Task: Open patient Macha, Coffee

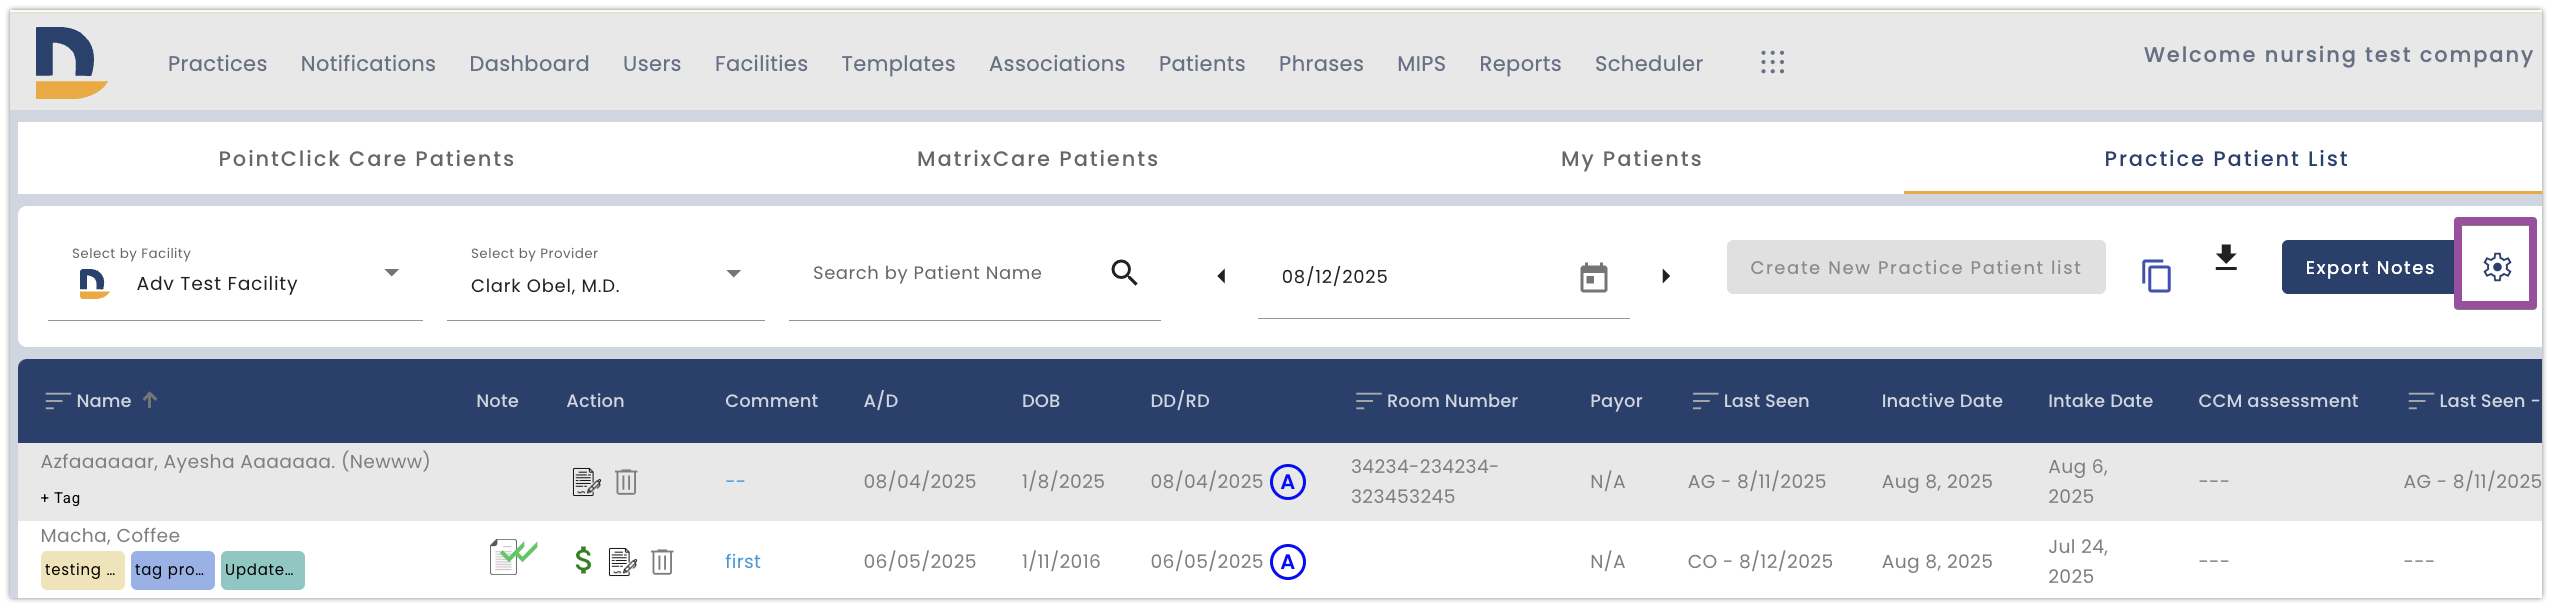Action: tap(110, 536)
